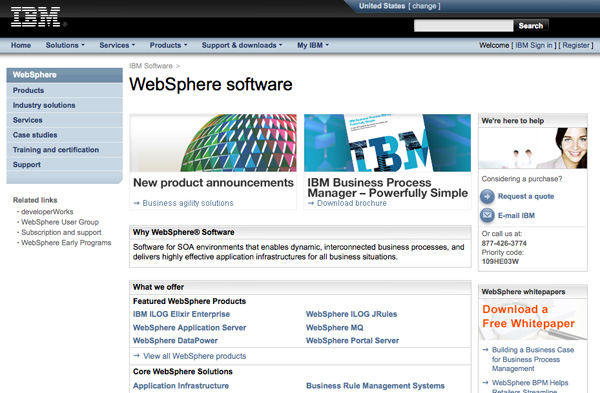
Task: Open the WebSphere Portal Server link
Action: point(352,341)
